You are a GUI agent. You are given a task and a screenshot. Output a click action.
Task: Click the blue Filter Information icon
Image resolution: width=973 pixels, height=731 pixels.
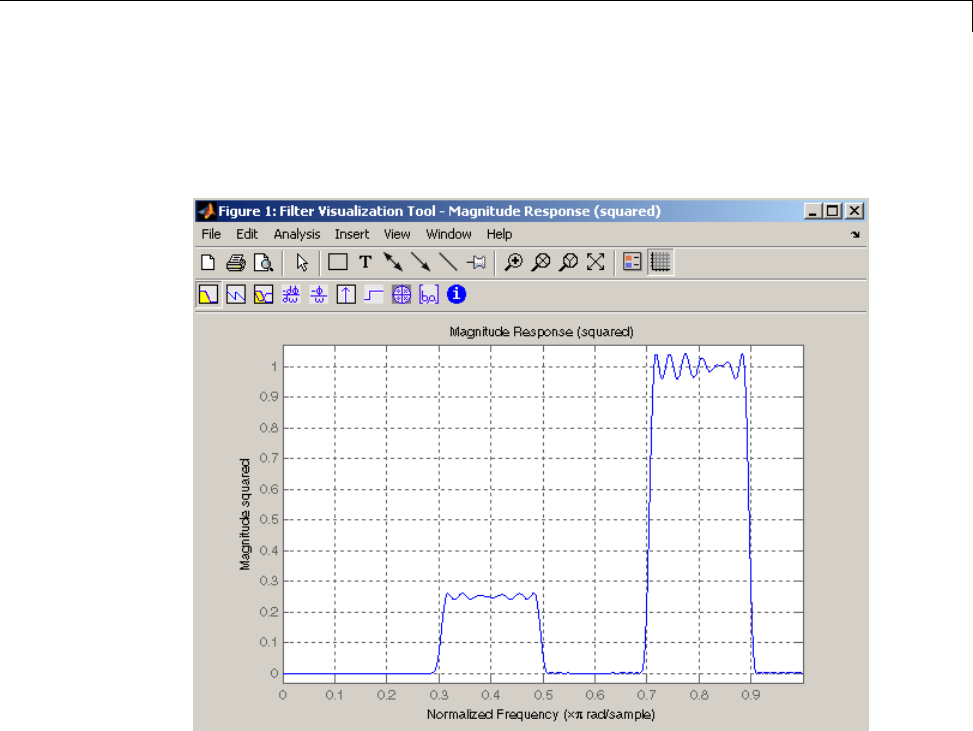point(456,294)
